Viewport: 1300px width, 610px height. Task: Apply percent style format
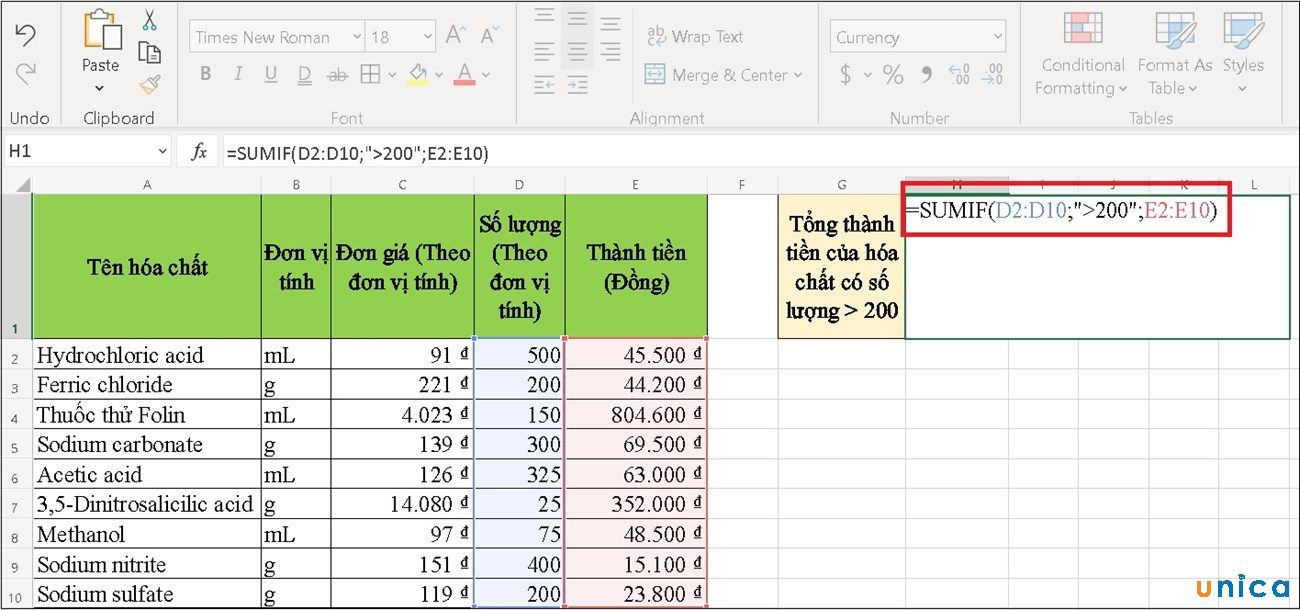893,75
